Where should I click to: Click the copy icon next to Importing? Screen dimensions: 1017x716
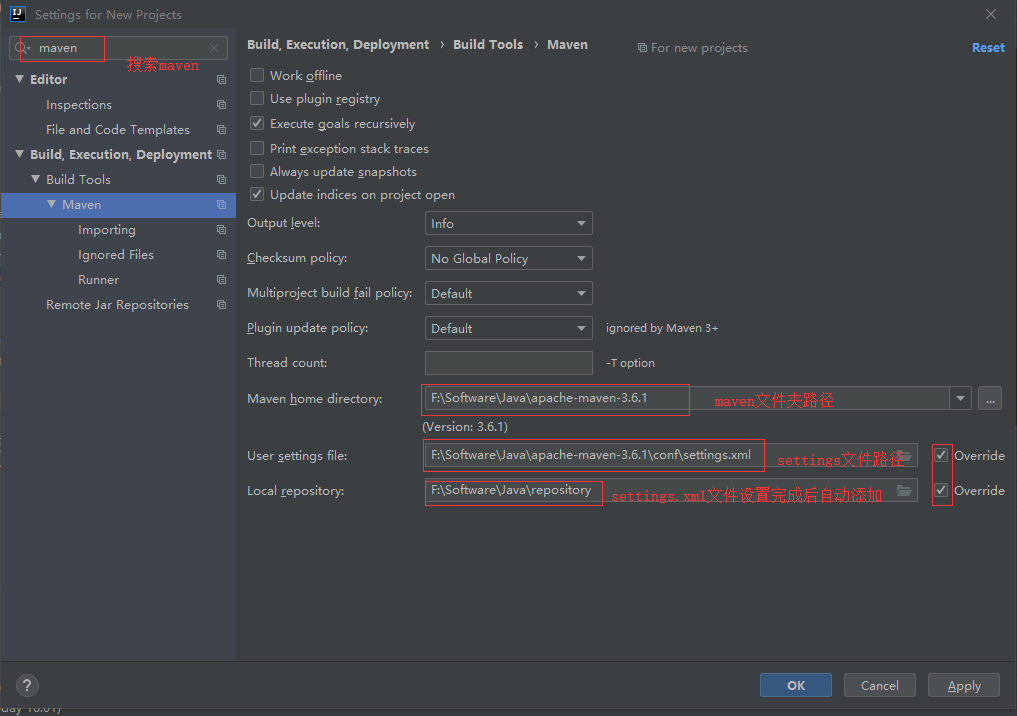[221, 230]
